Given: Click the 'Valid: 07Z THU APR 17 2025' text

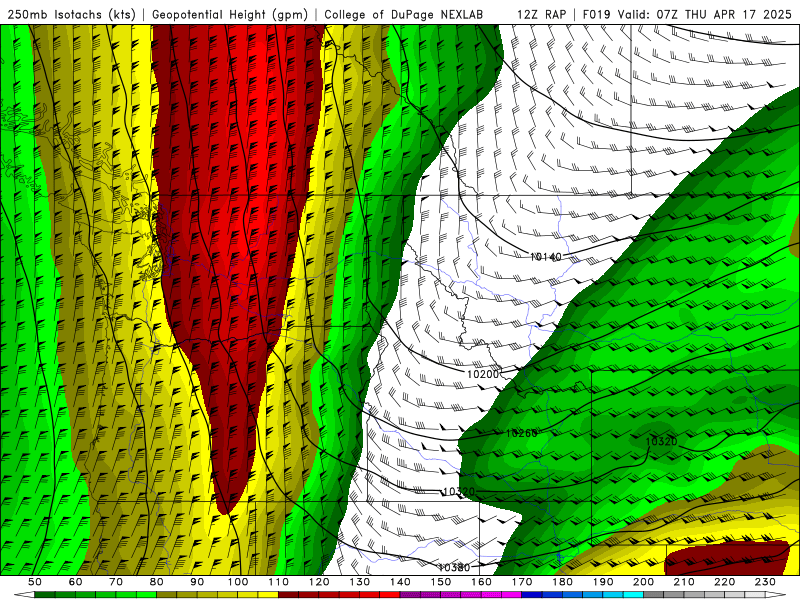Looking at the screenshot, I should point(705,14).
